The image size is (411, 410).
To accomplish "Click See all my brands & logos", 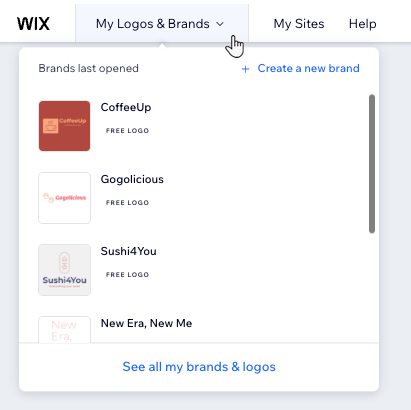I will (199, 367).
